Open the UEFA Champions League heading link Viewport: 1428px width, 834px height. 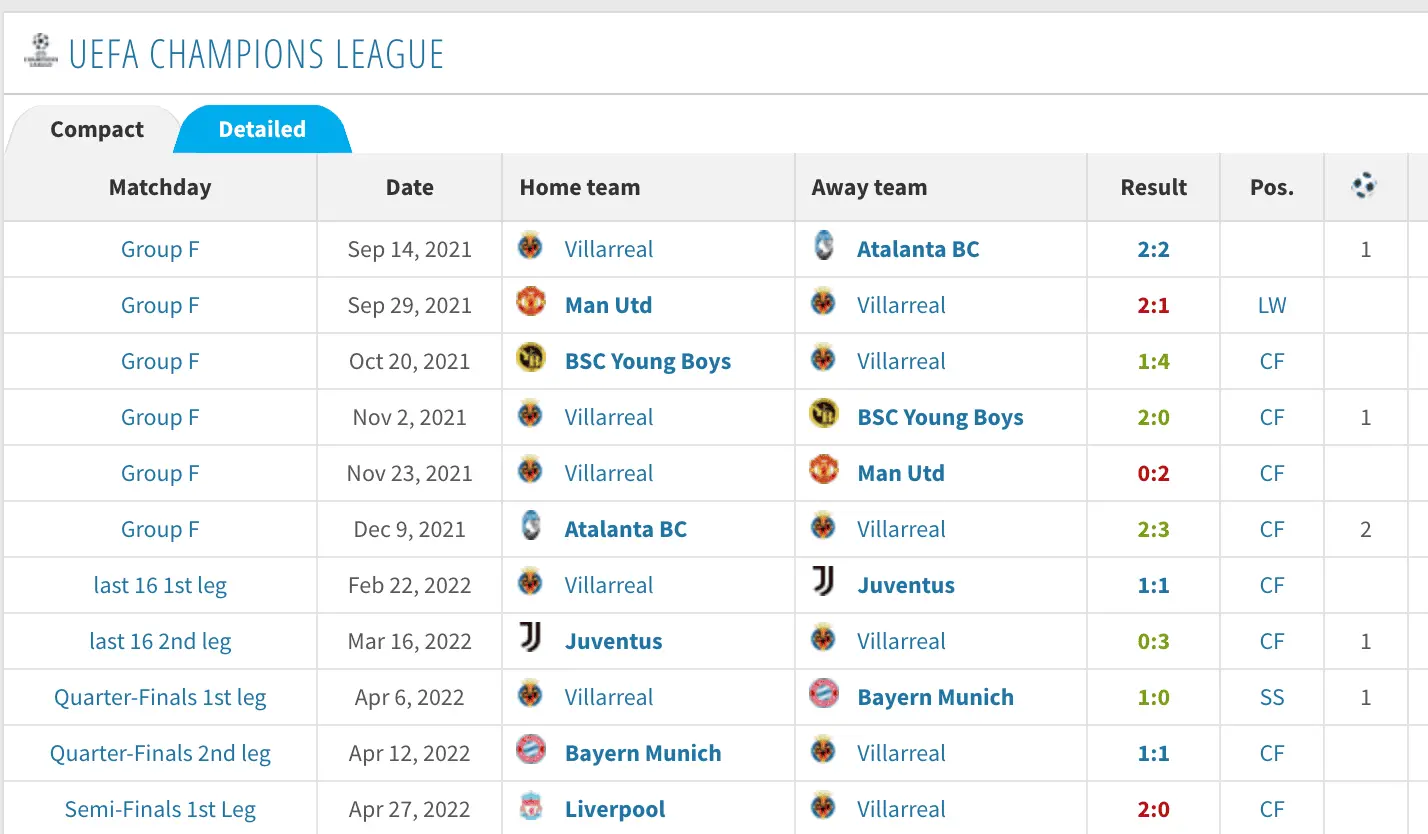tap(256, 53)
